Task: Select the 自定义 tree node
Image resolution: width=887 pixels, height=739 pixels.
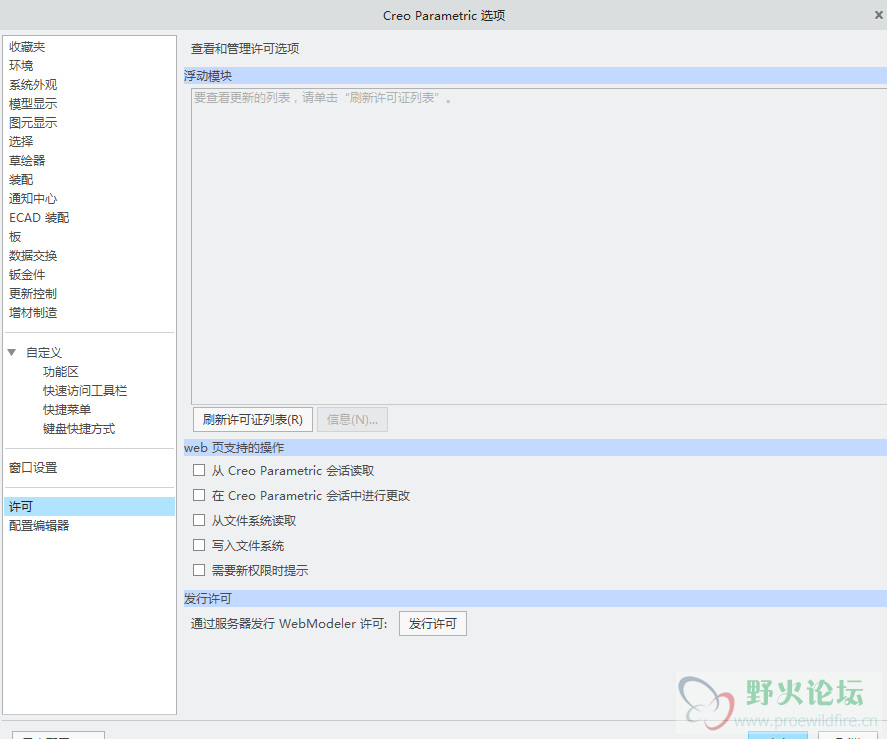Action: (44, 353)
